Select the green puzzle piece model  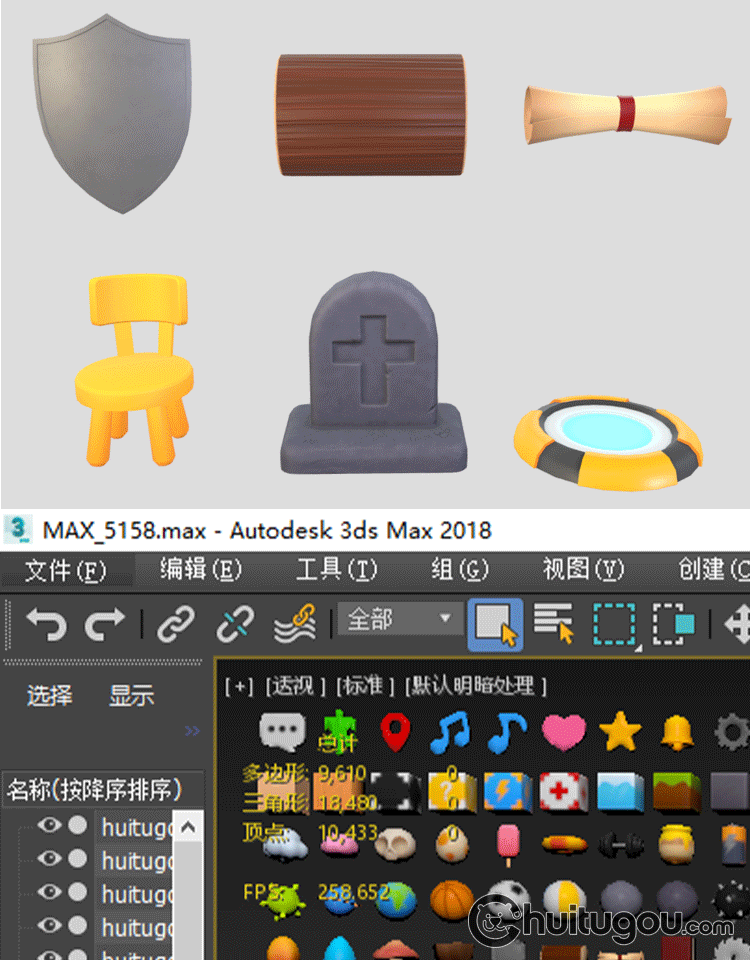coord(339,730)
